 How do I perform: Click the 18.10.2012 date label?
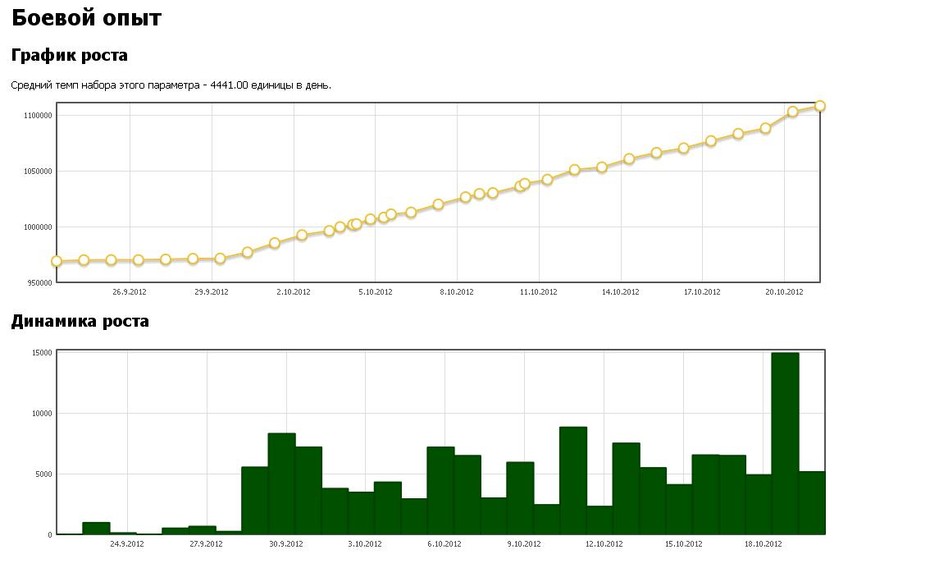(763, 544)
